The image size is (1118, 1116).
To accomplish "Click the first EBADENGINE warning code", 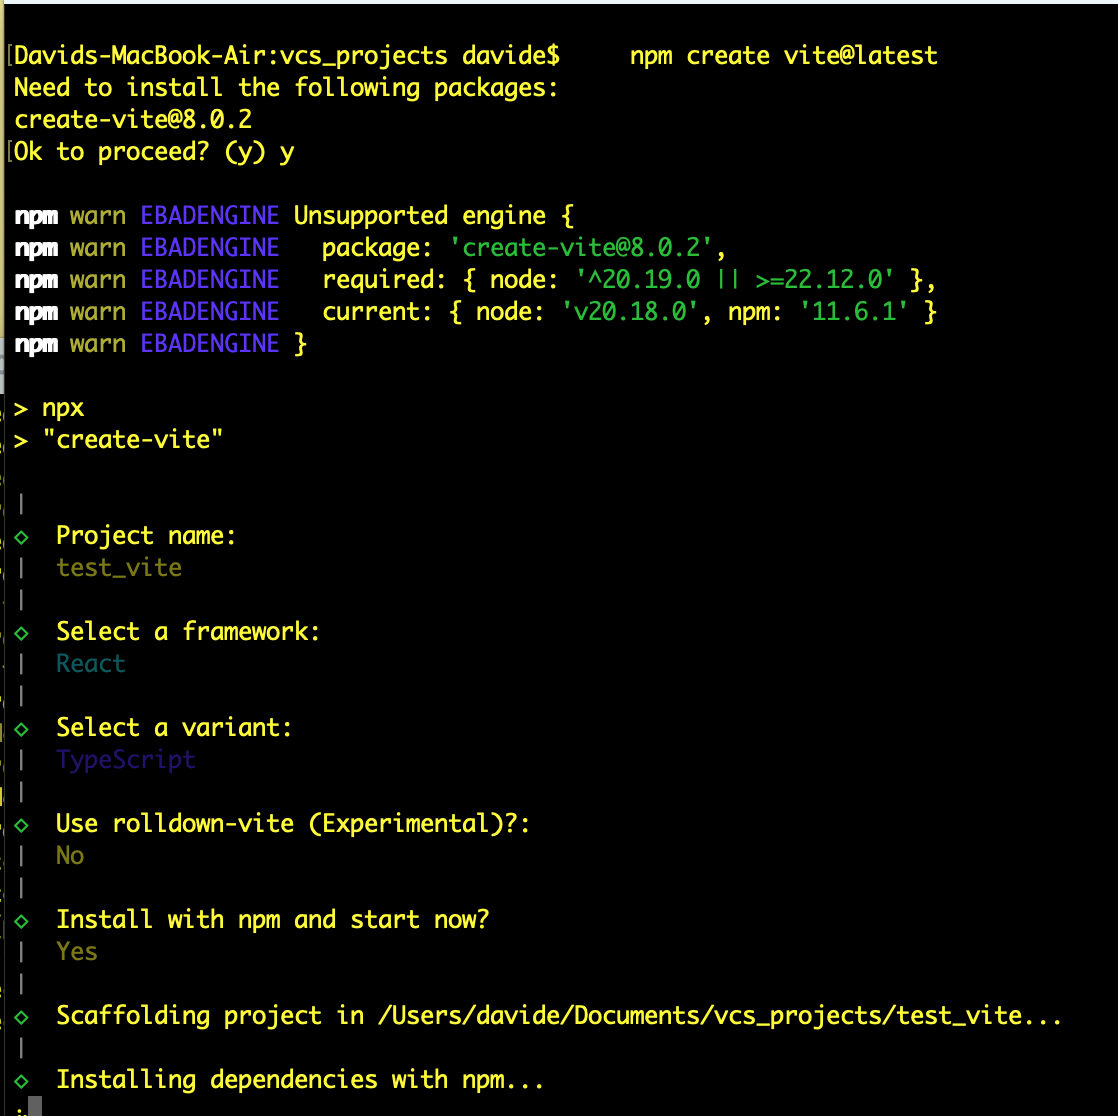I will [x=210, y=215].
